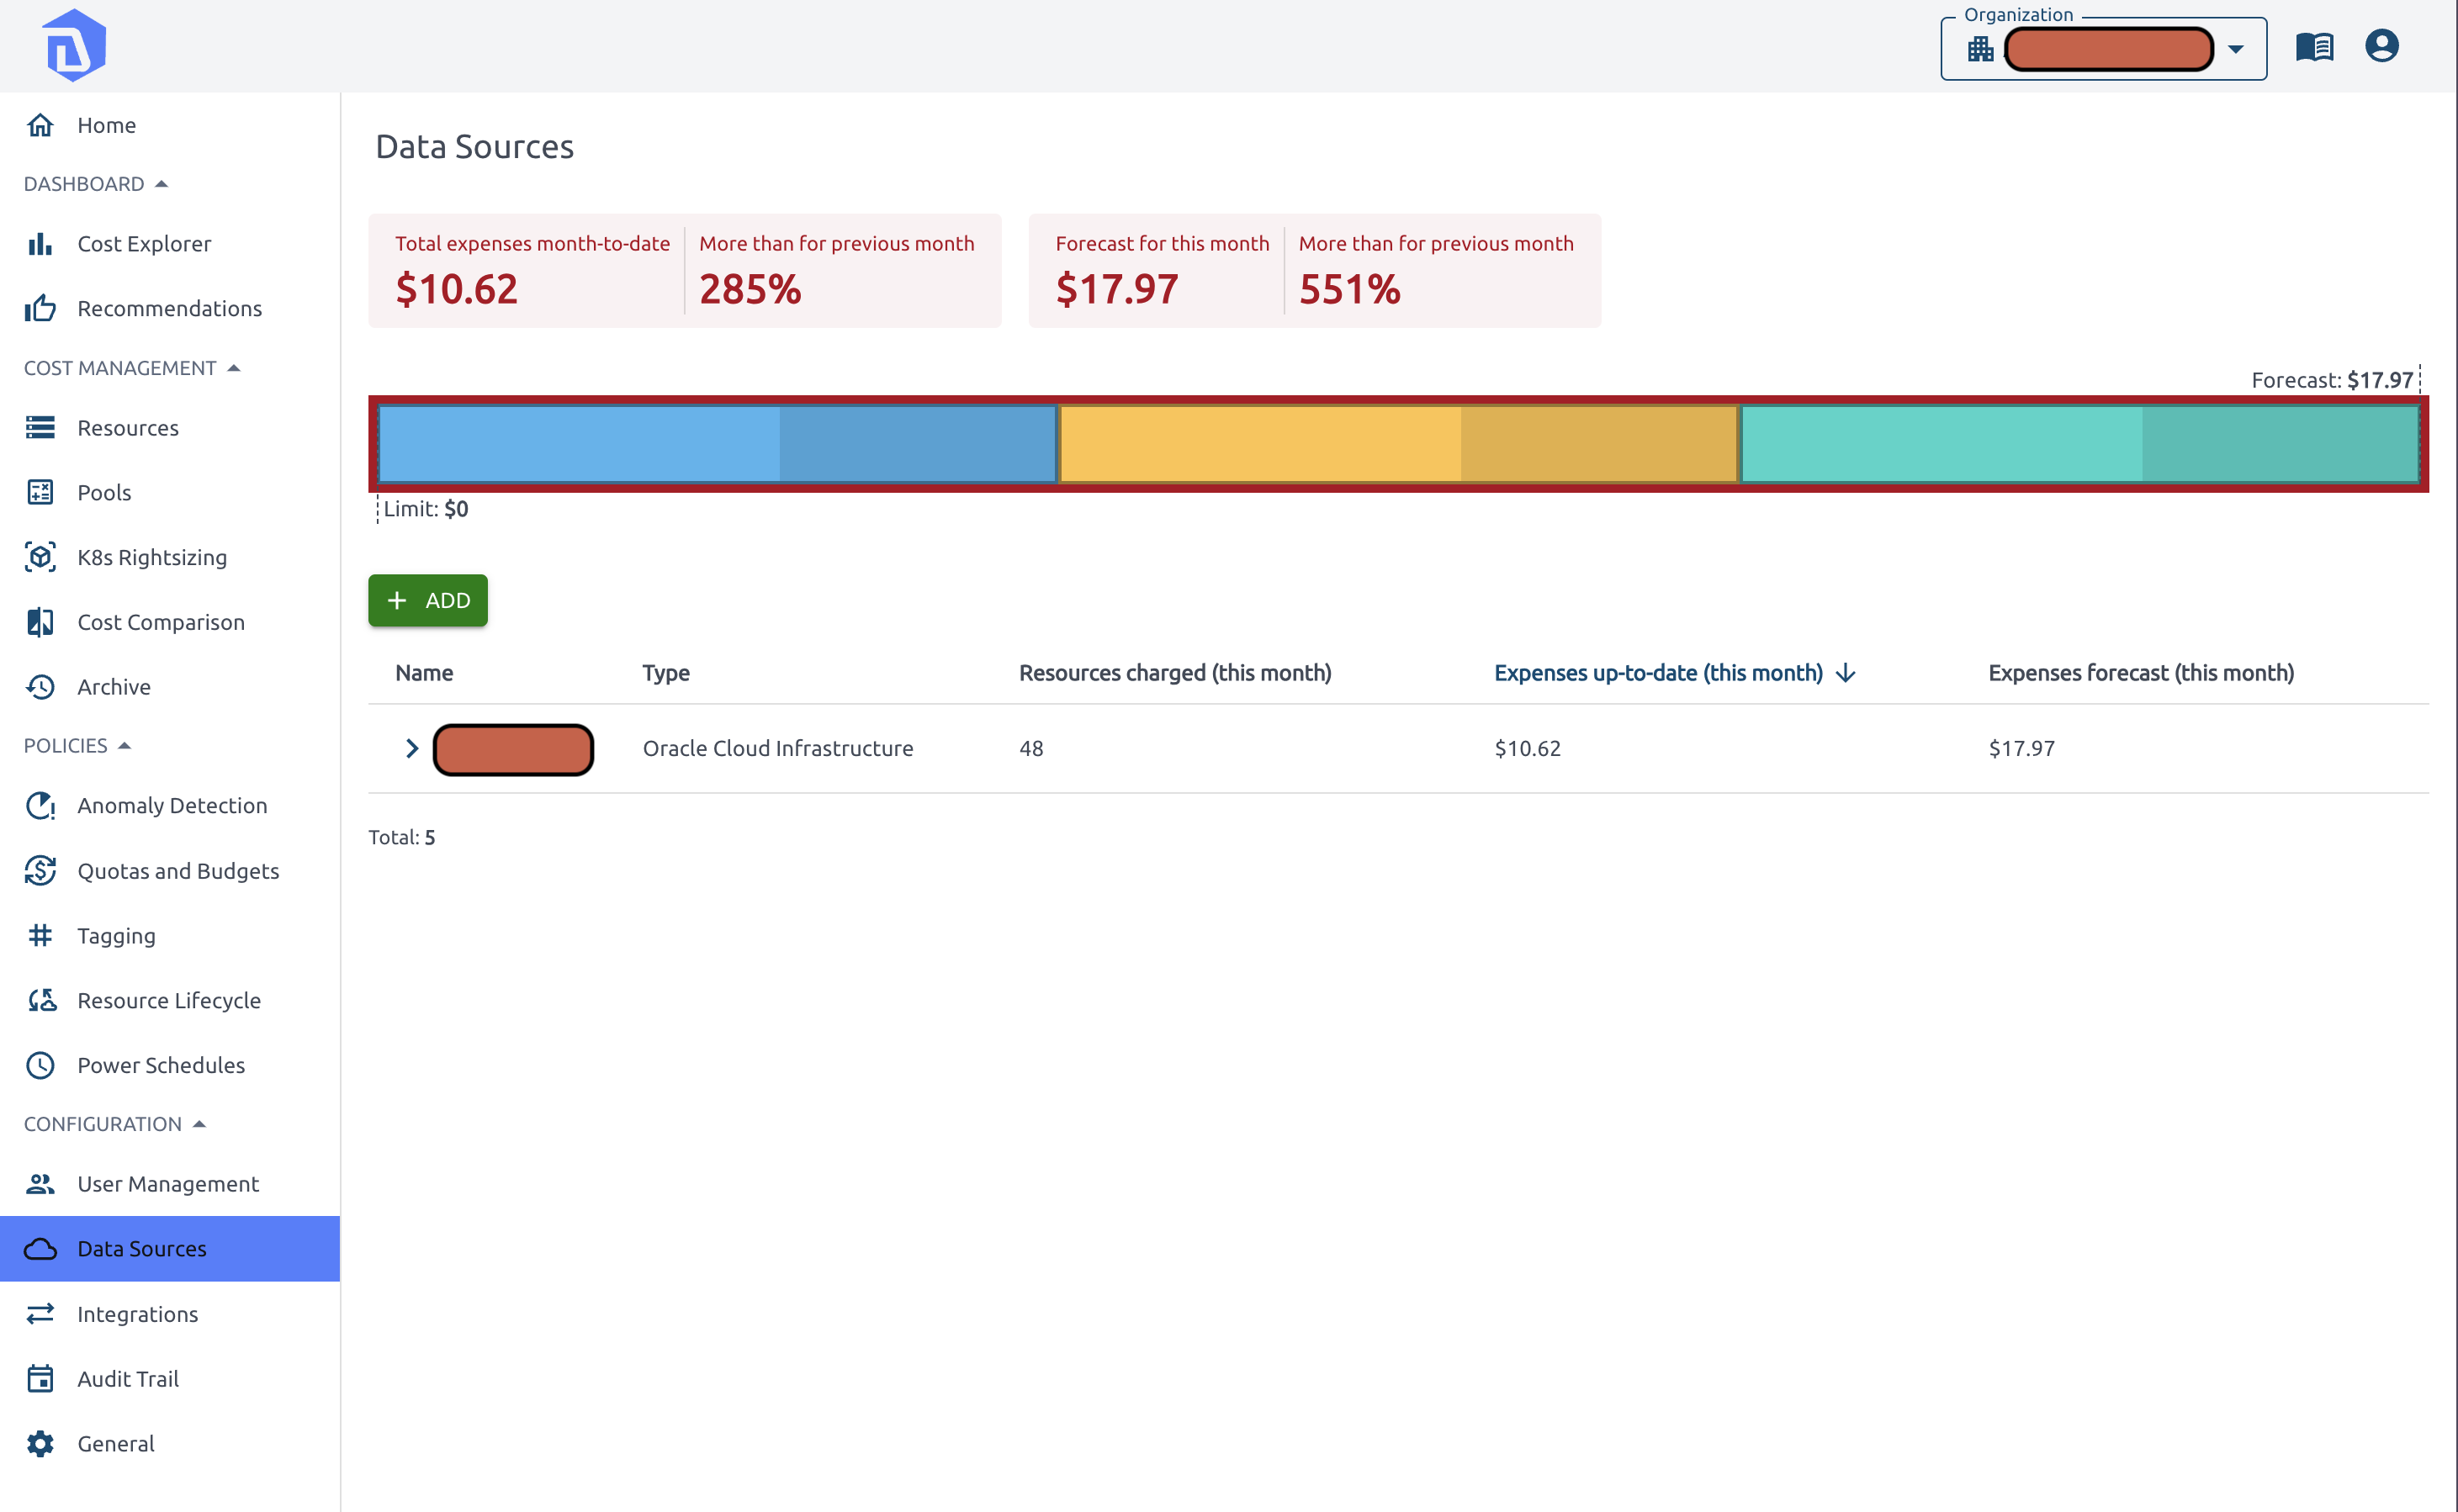
Task: Open Resource Lifecycle page
Action: tap(170, 1000)
